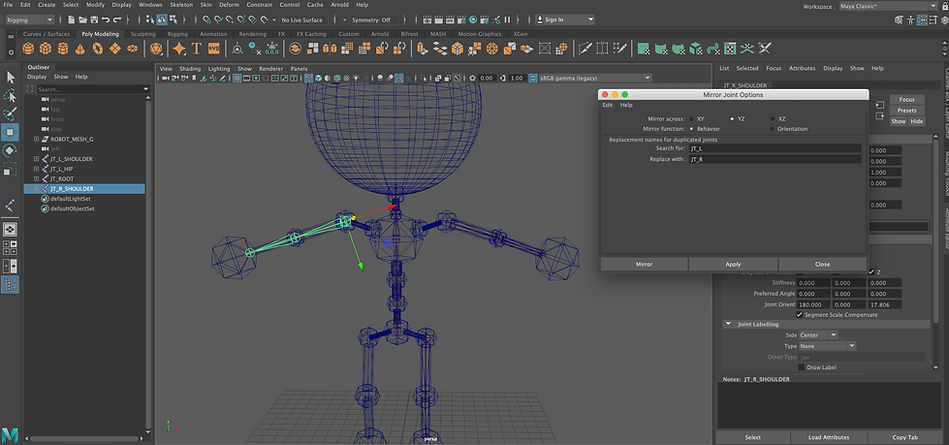Viewport: 949px width, 445px height.
Task: Activate the Scale tool in toolbox
Action: pyautogui.click(x=10, y=169)
